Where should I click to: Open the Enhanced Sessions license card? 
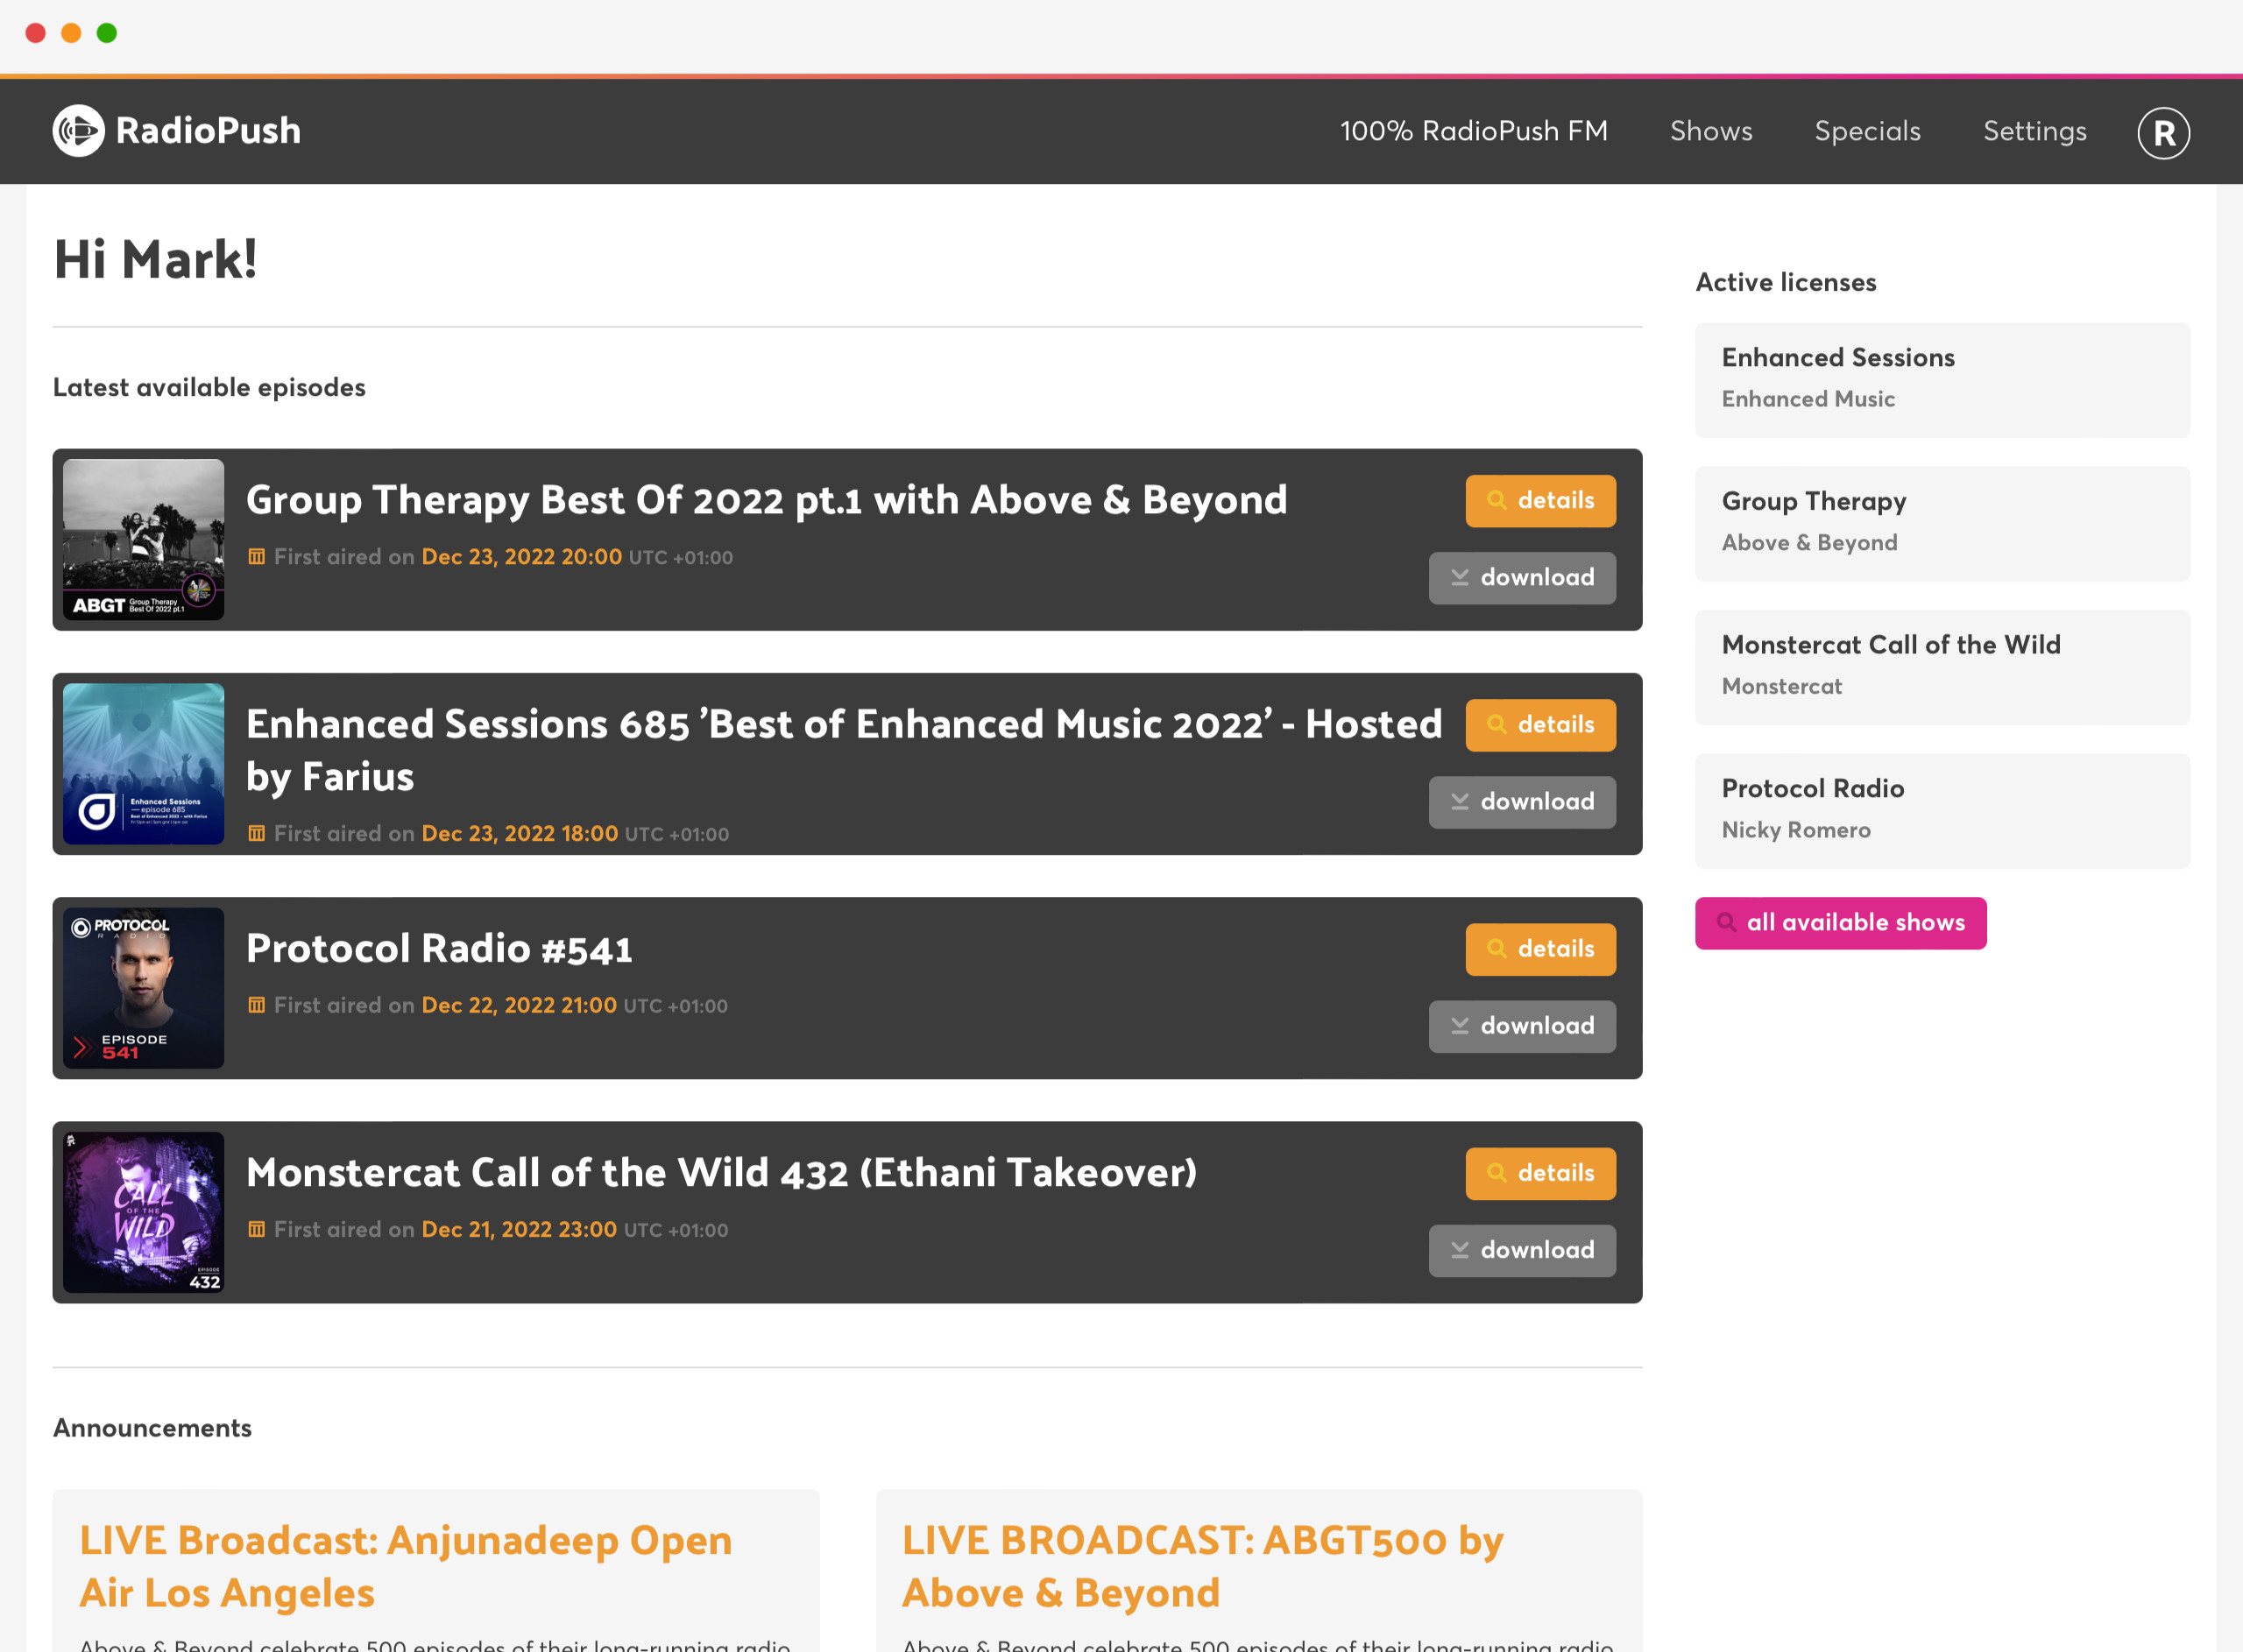(1941, 379)
